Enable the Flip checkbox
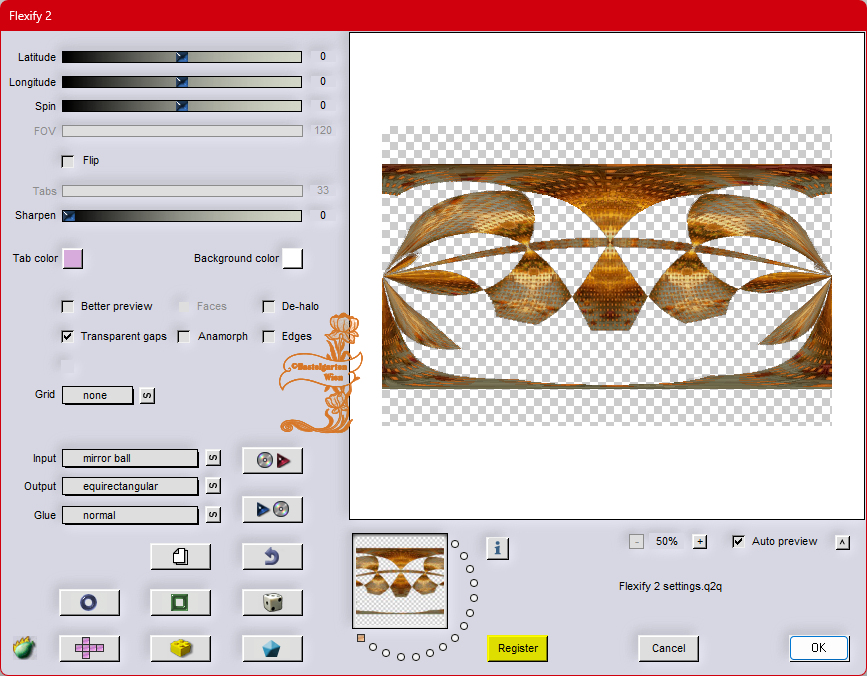This screenshot has width=867, height=676. [68, 161]
